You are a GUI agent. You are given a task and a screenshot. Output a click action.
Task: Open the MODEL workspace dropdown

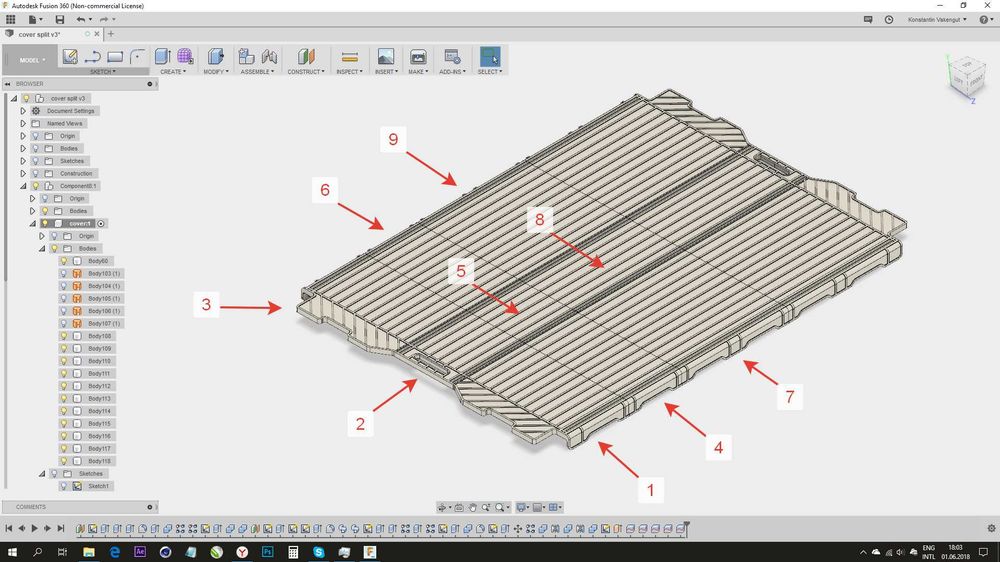[30, 60]
